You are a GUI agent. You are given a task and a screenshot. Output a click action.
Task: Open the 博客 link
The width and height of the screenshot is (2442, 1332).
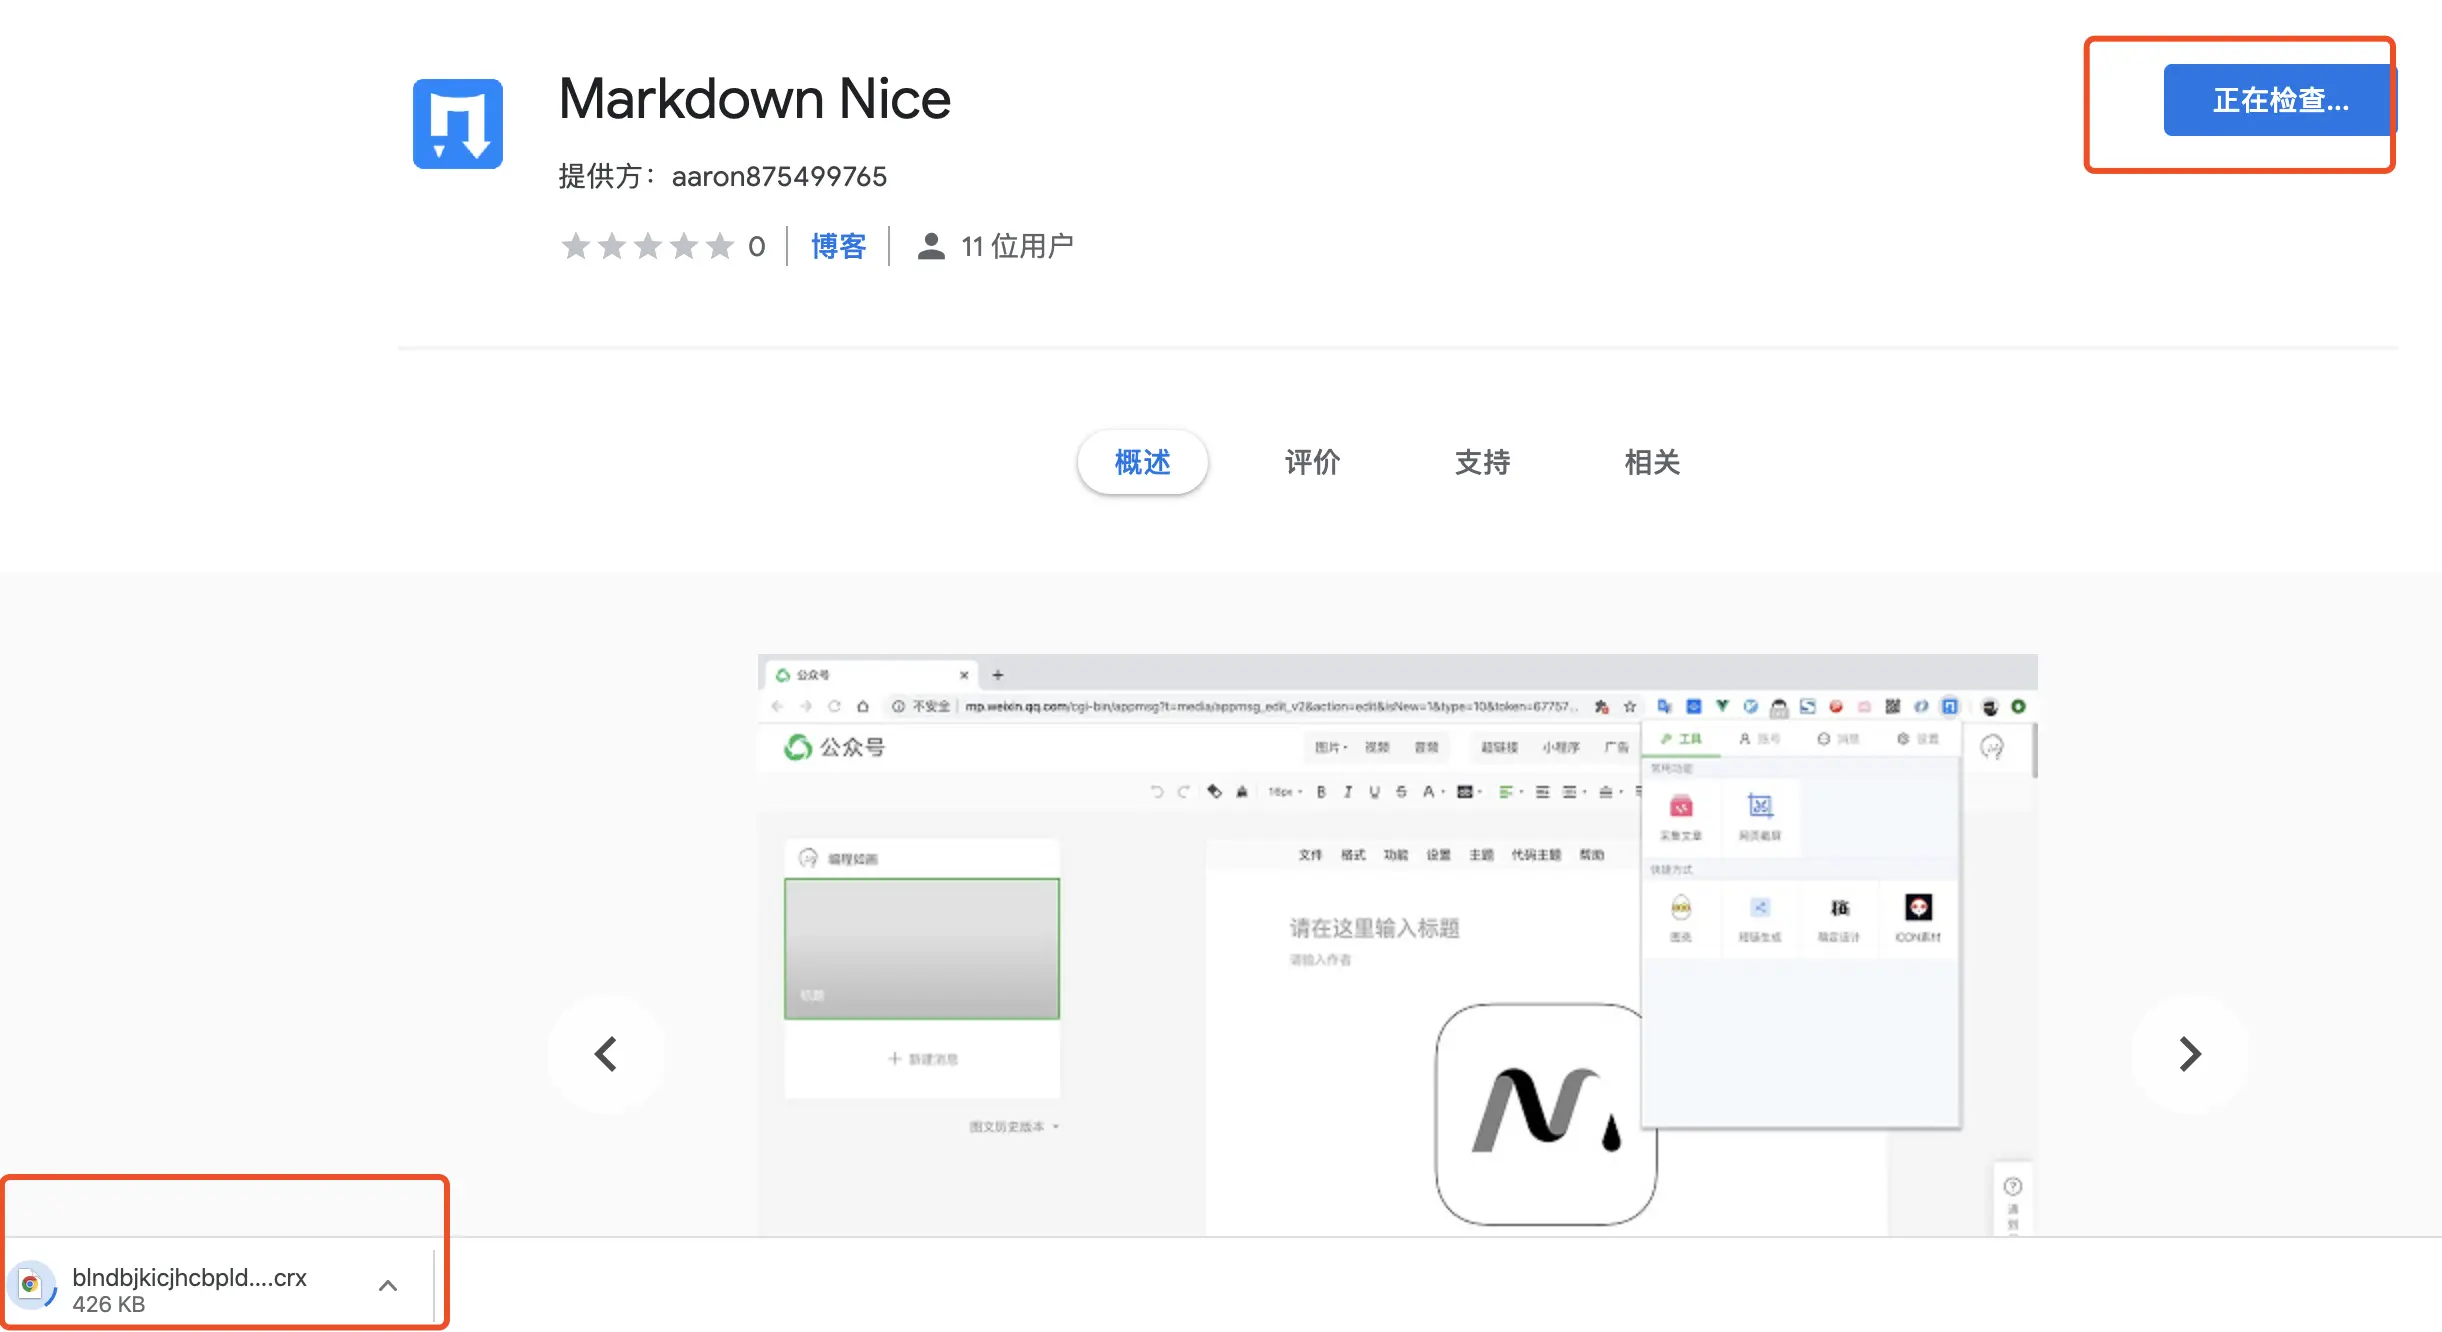point(838,246)
